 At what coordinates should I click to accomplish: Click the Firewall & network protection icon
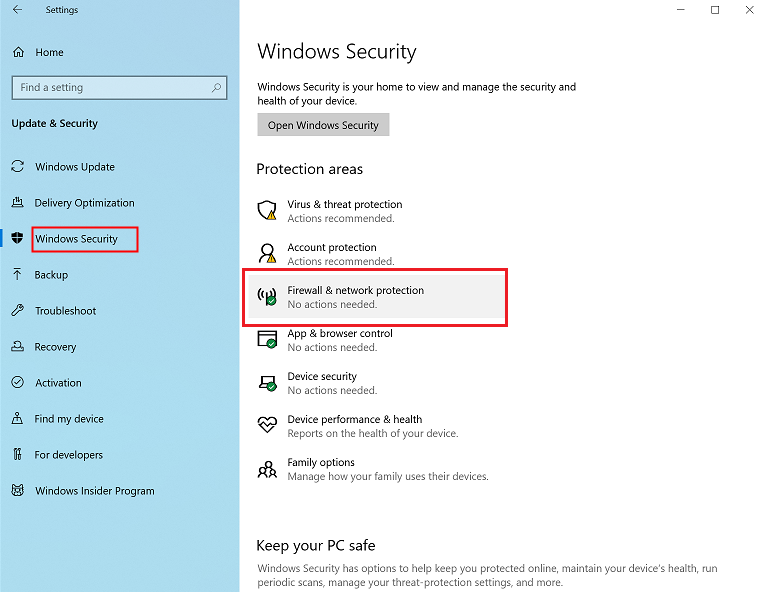[267, 297]
